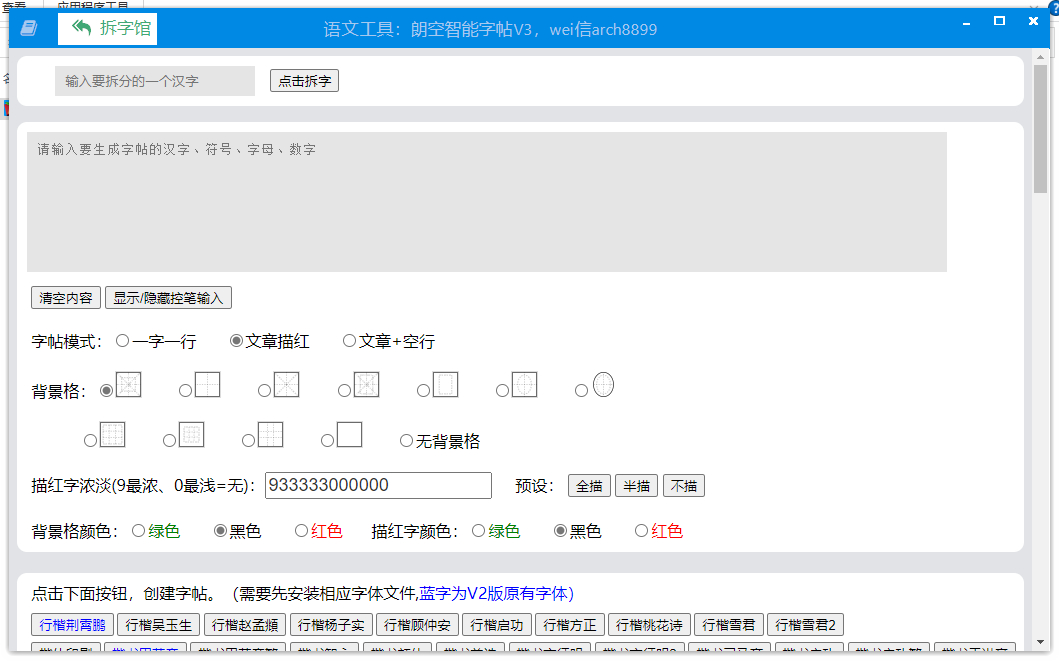Create copybook with 行楷启功 font
Image resolution: width=1059 pixels, height=661 pixels.
point(497,625)
